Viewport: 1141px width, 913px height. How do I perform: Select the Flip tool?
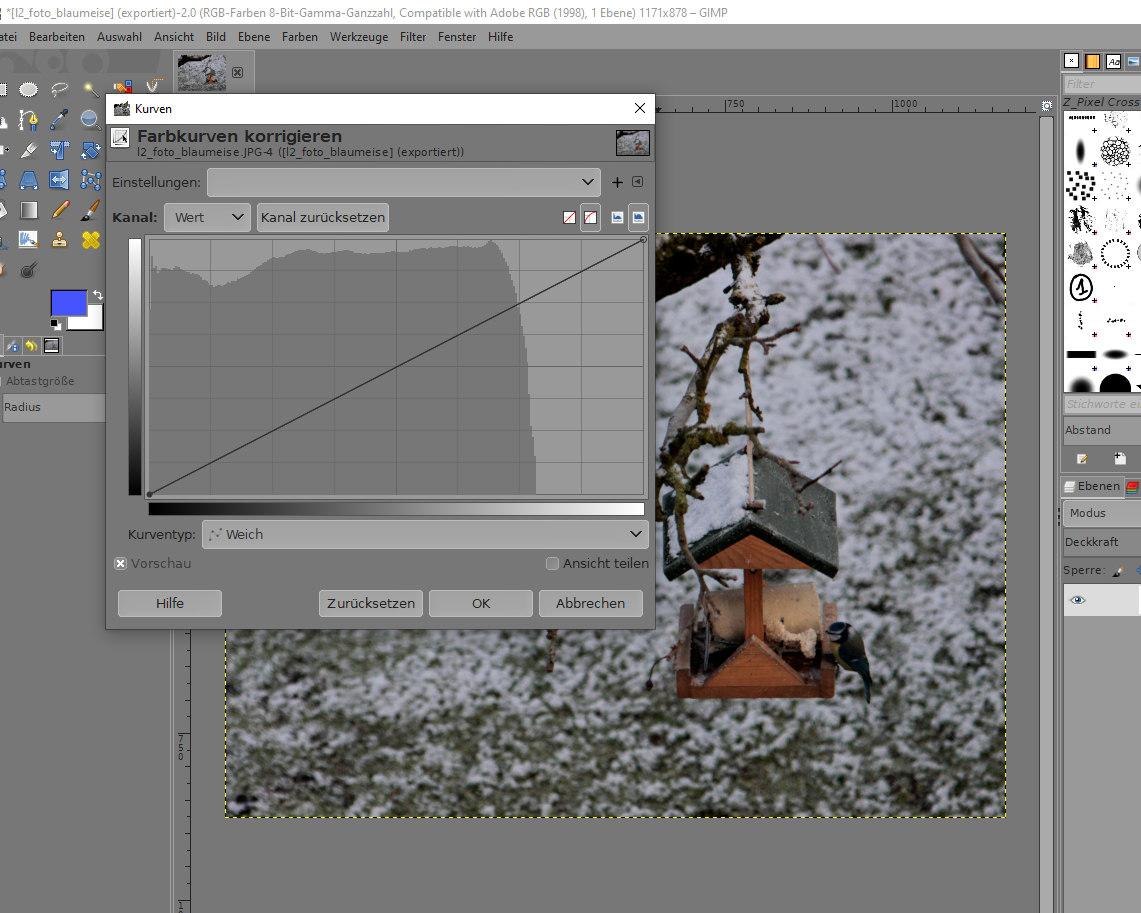60,180
